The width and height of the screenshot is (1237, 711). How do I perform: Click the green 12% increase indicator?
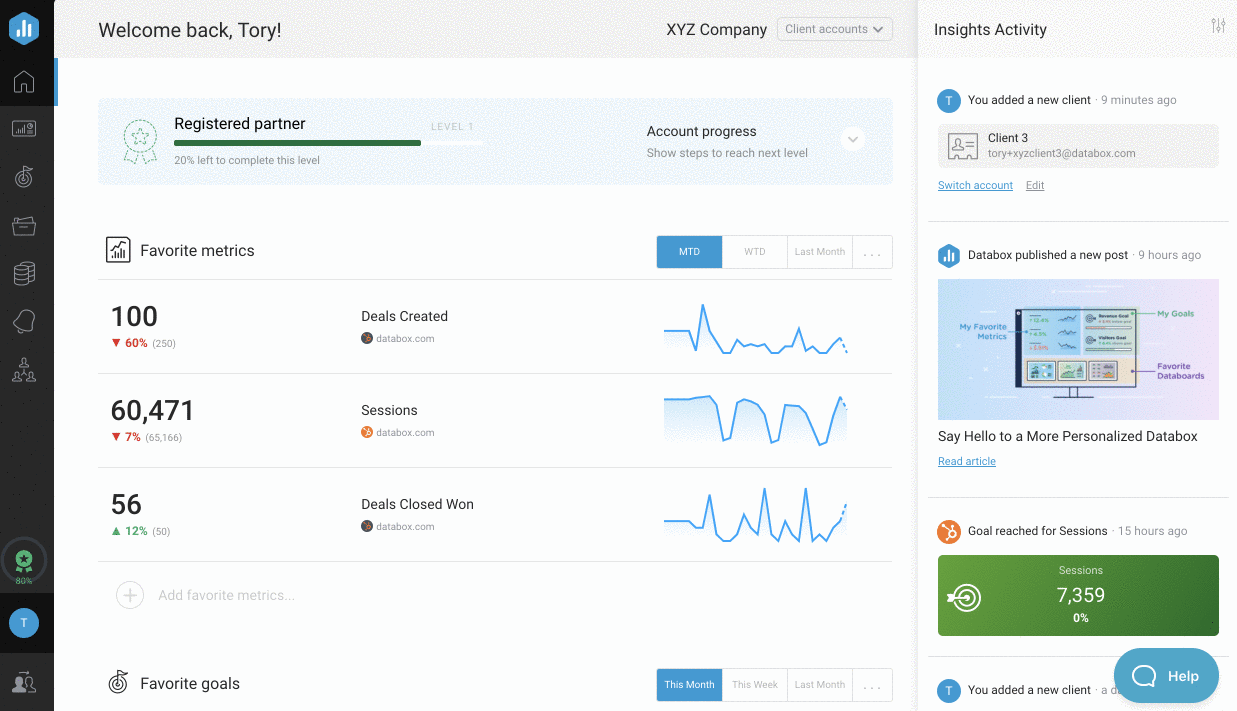[129, 531]
